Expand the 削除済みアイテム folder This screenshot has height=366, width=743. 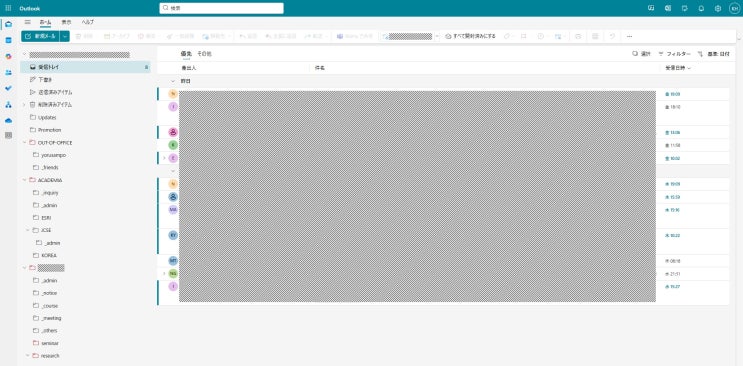click(24, 105)
